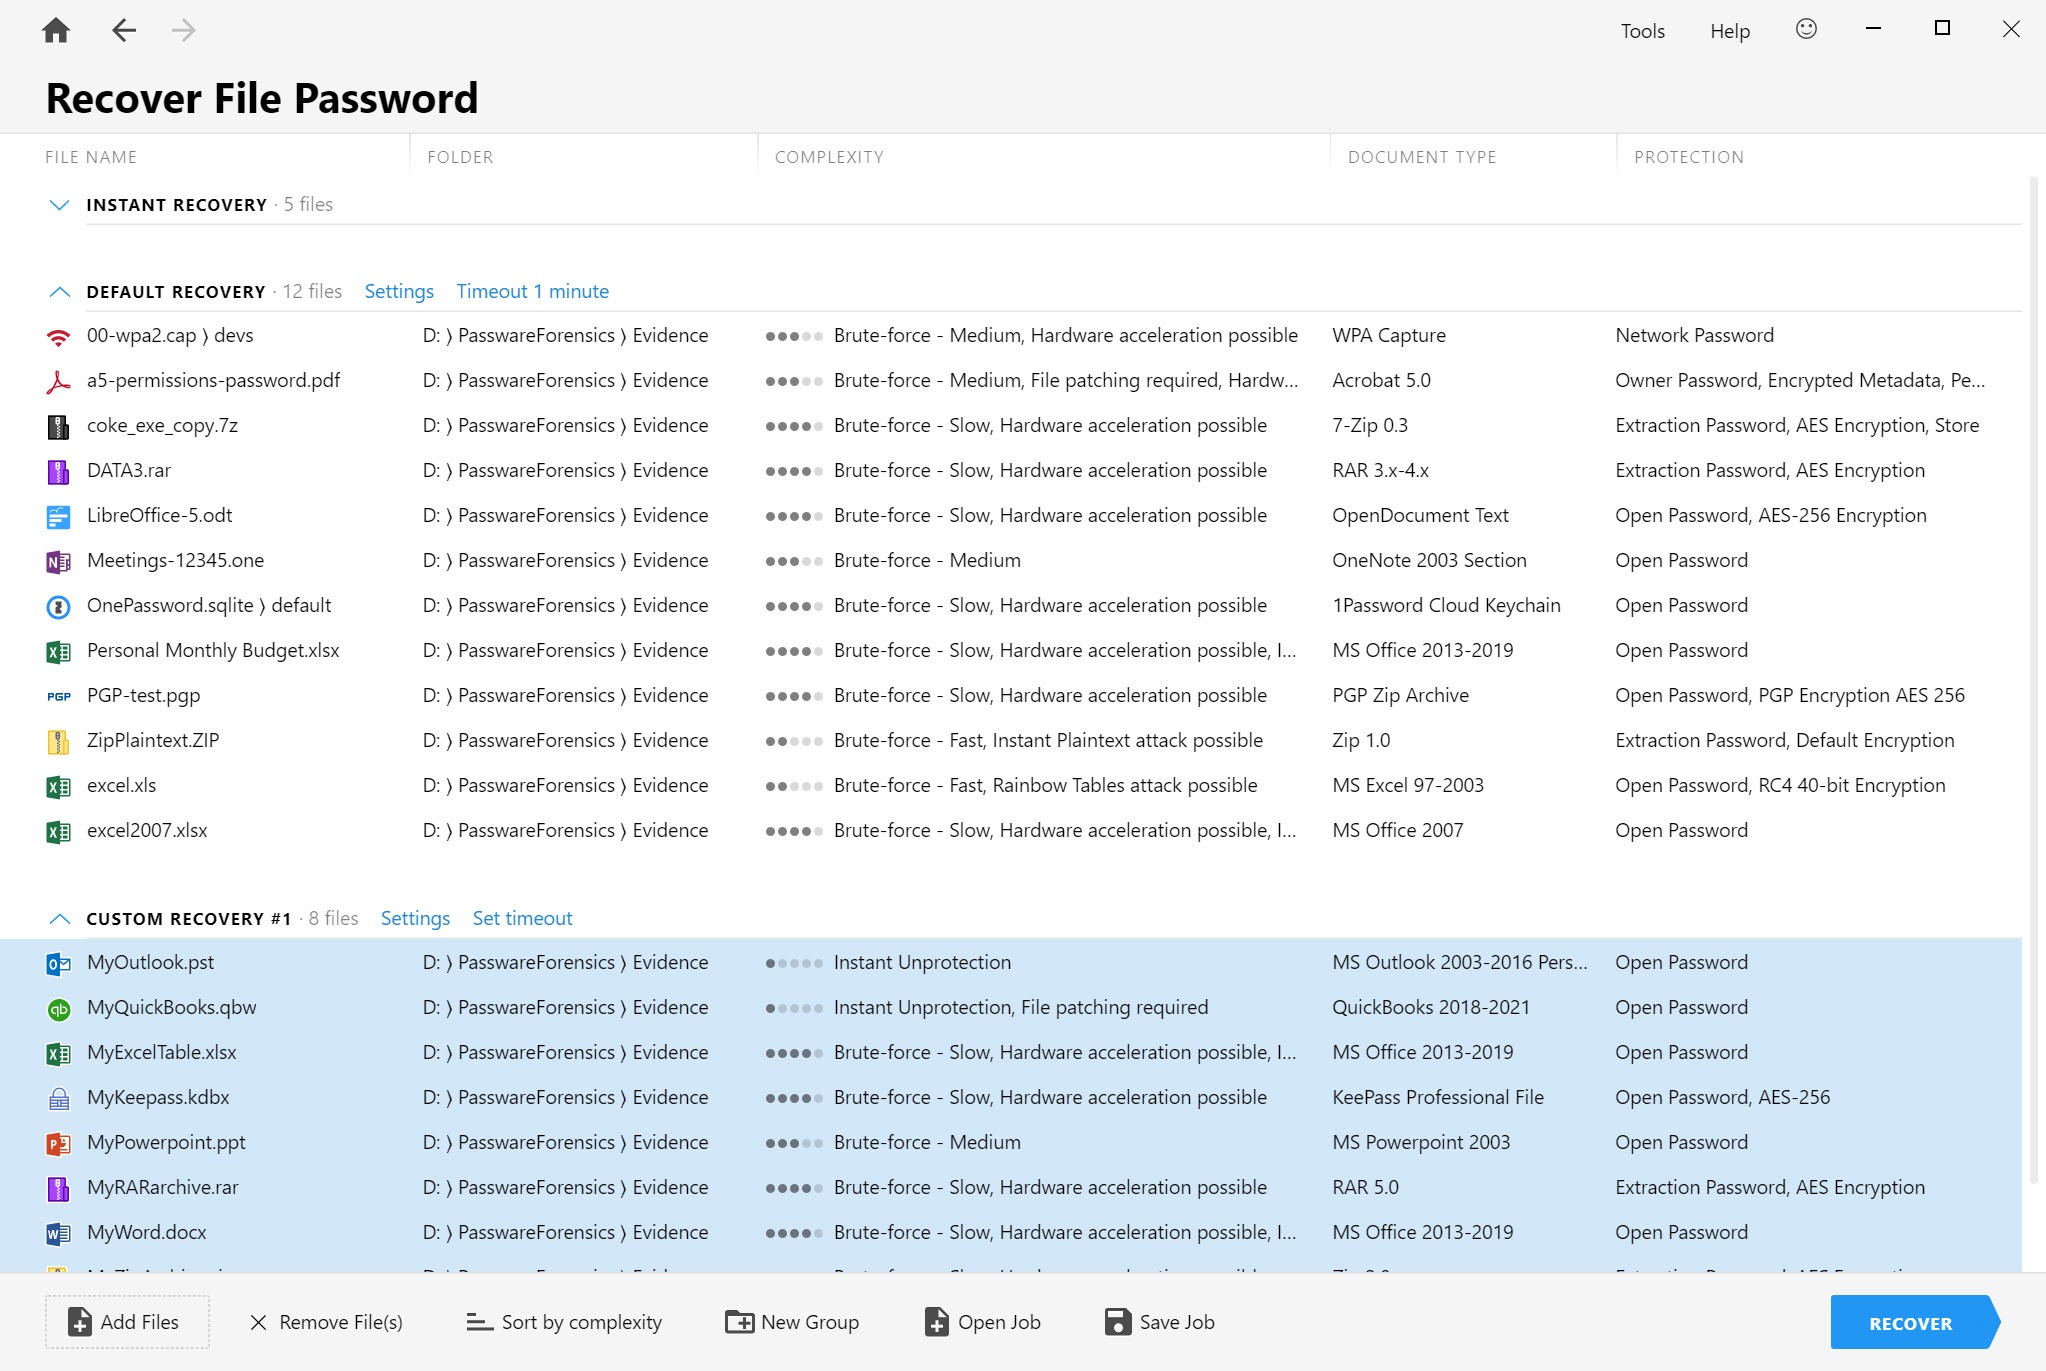Click the Acrobat 5.0 document type cell

[1381, 380]
